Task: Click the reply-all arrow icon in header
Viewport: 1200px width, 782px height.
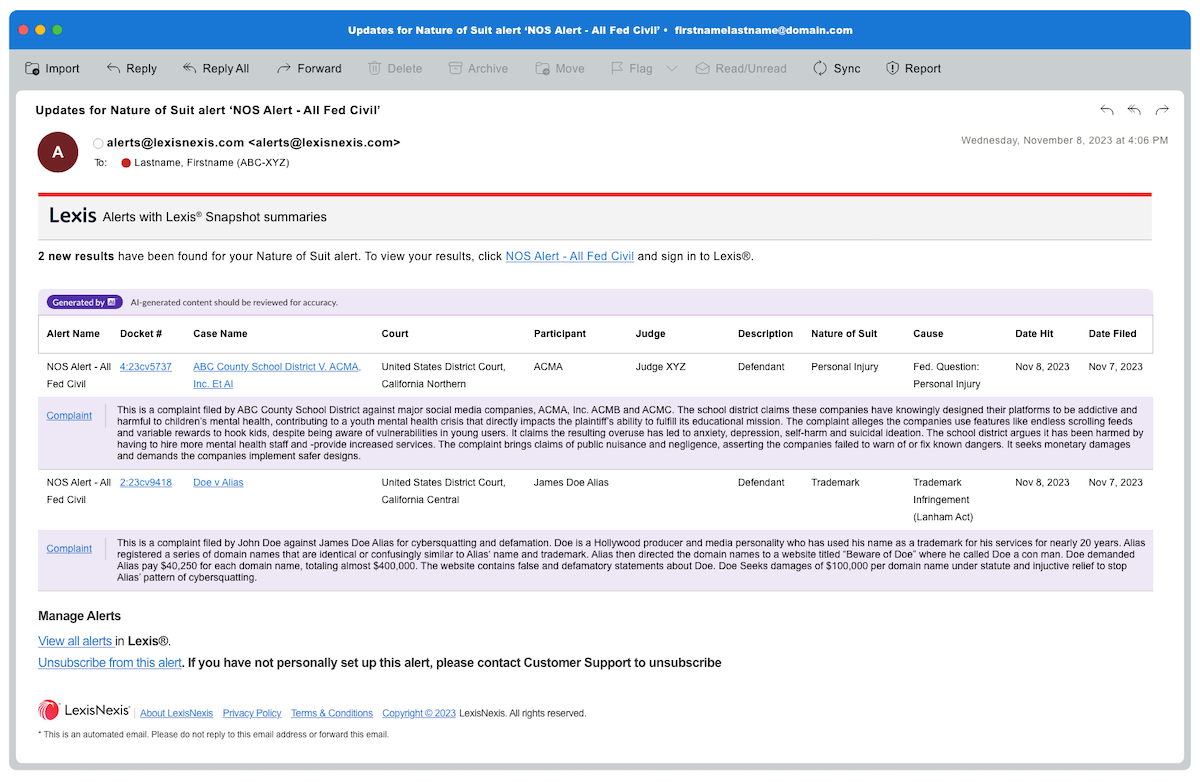Action: (x=1134, y=110)
